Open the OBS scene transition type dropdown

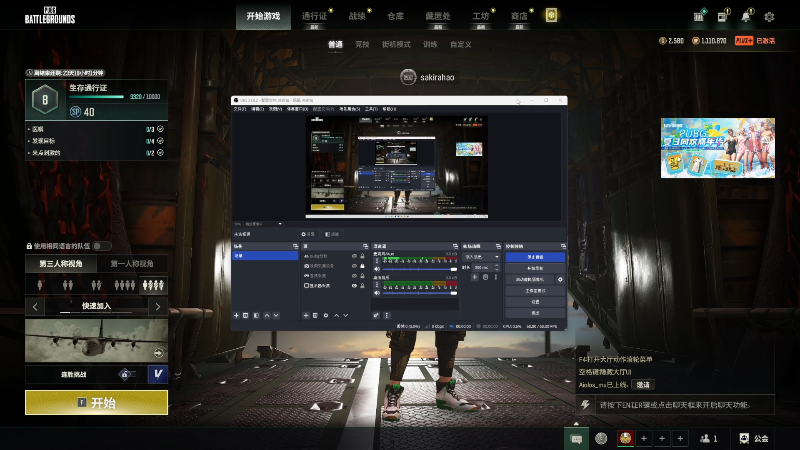point(481,257)
